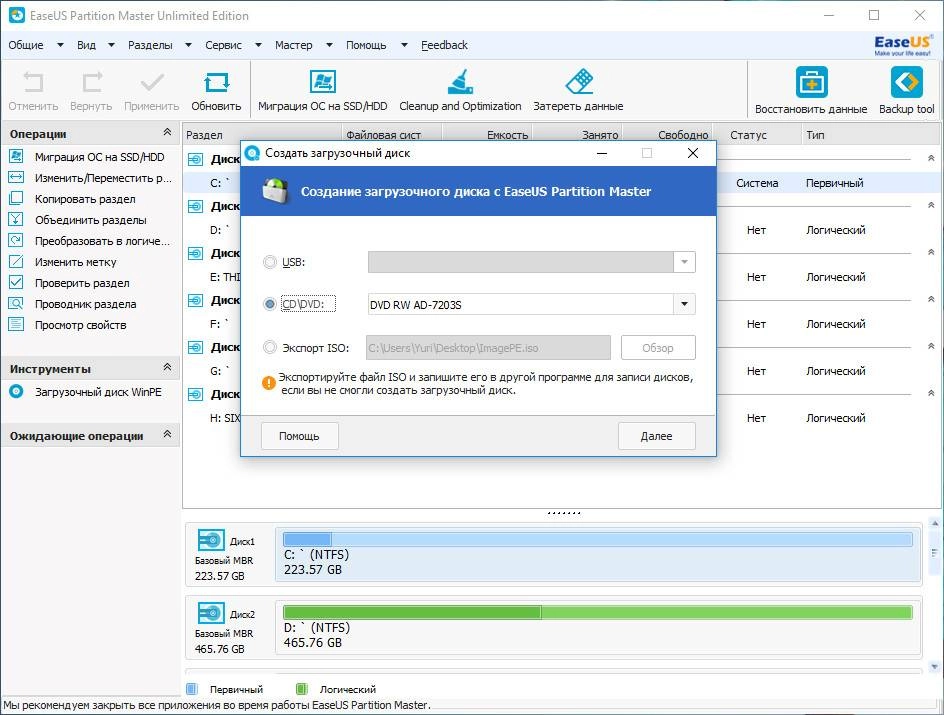The height and width of the screenshot is (715, 944).
Task: Click the Далее button in dialog
Action: point(657,436)
